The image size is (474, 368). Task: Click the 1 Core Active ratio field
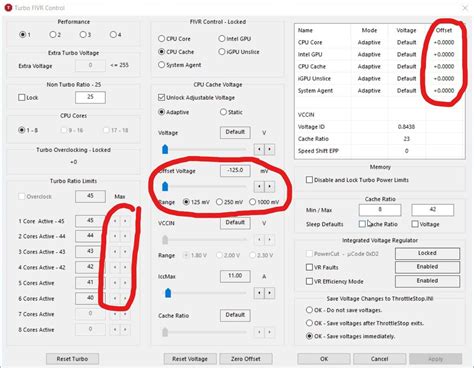[89, 221]
